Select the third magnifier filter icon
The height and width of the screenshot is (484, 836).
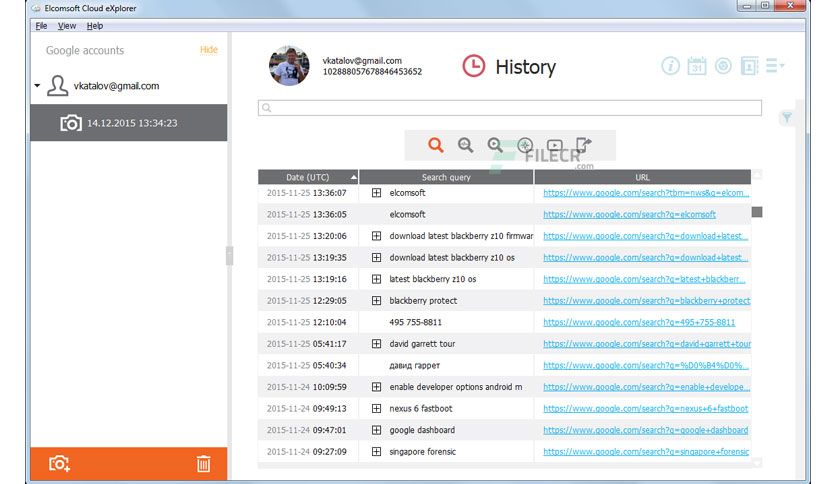click(x=495, y=145)
